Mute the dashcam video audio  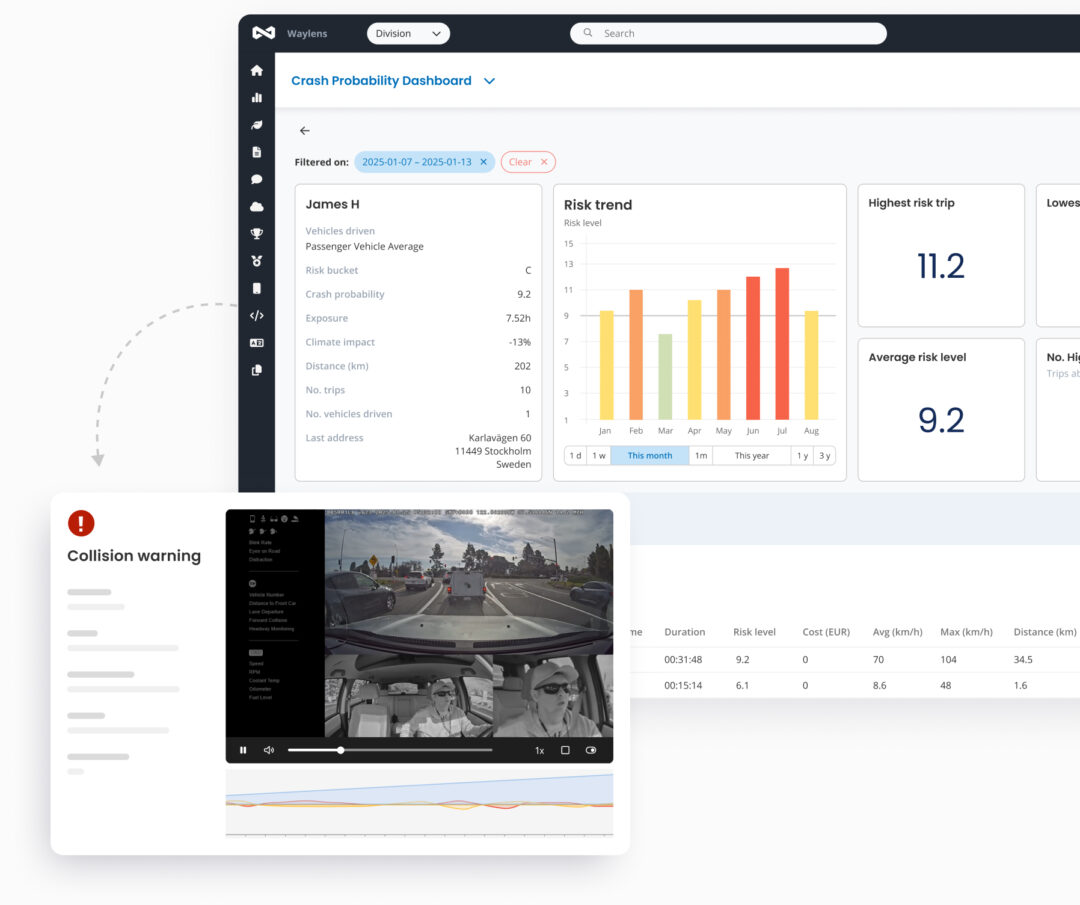tap(268, 749)
